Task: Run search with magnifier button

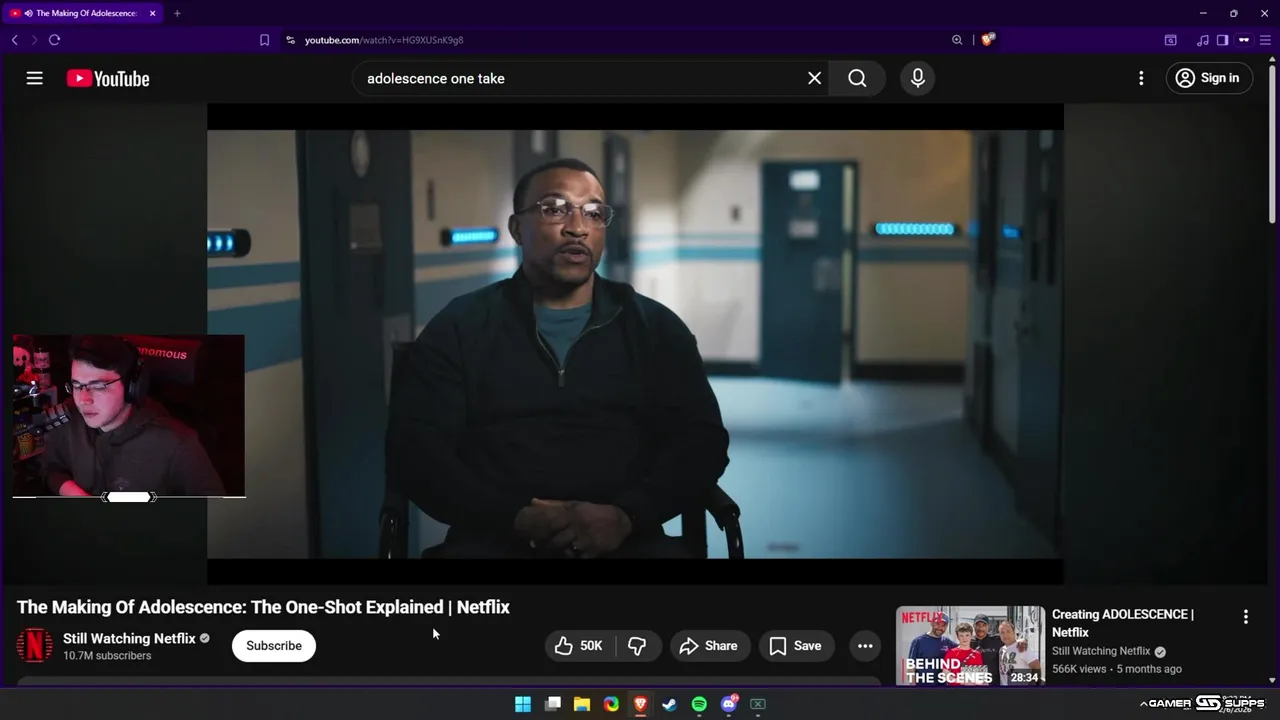Action: pyautogui.click(x=857, y=78)
